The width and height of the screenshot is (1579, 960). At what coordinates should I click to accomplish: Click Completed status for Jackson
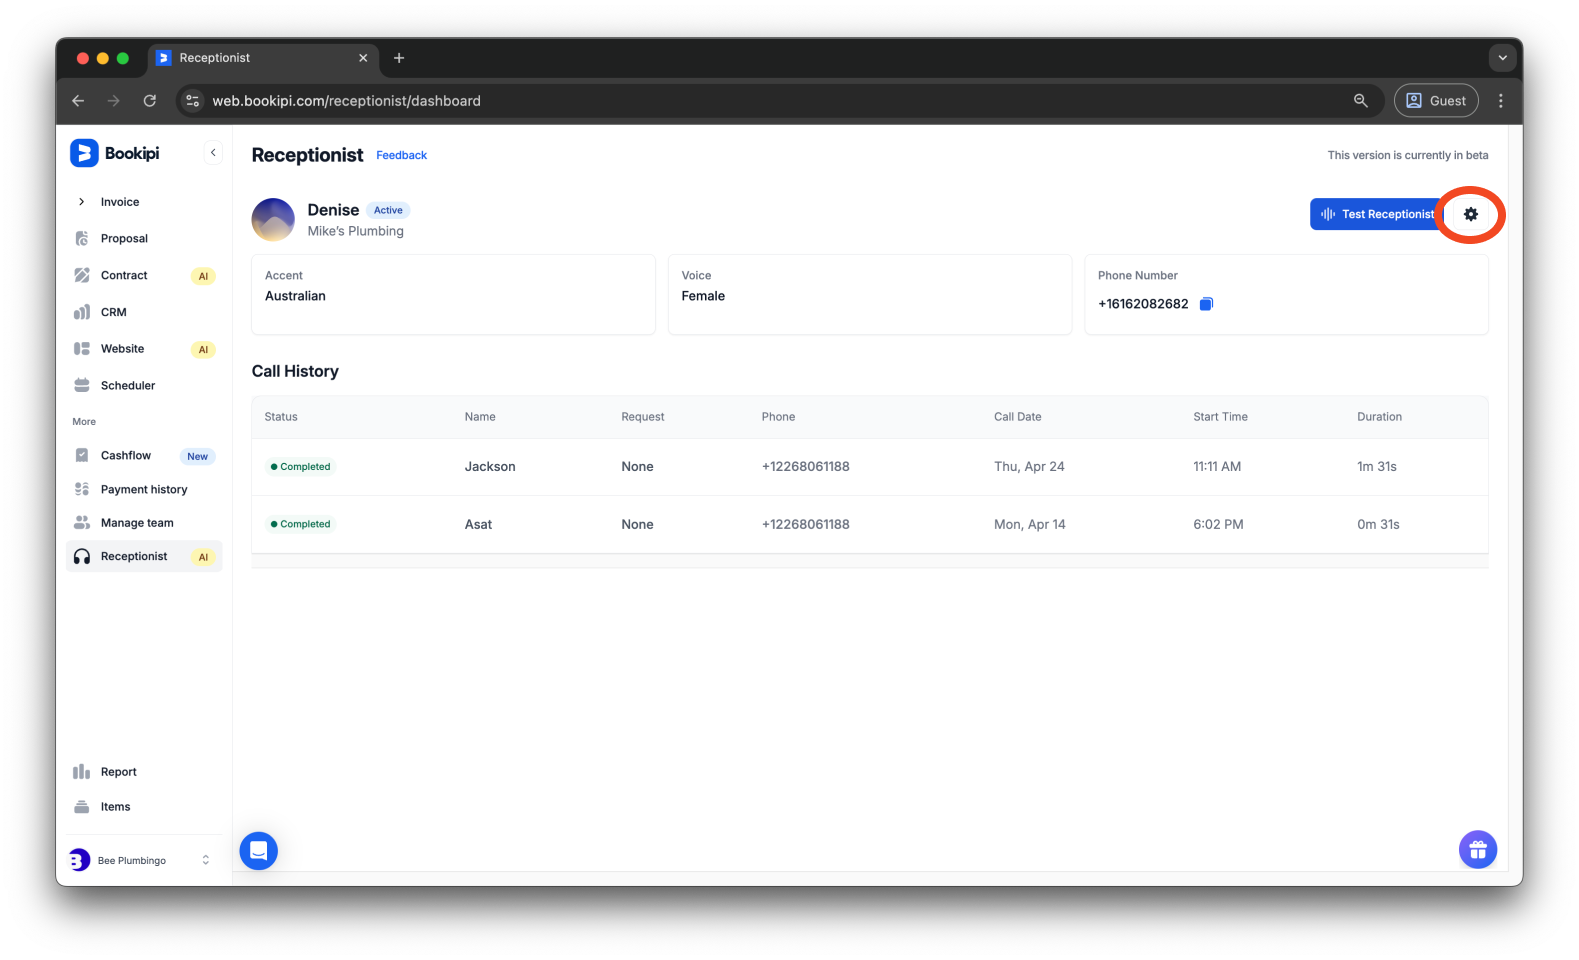tap(300, 467)
